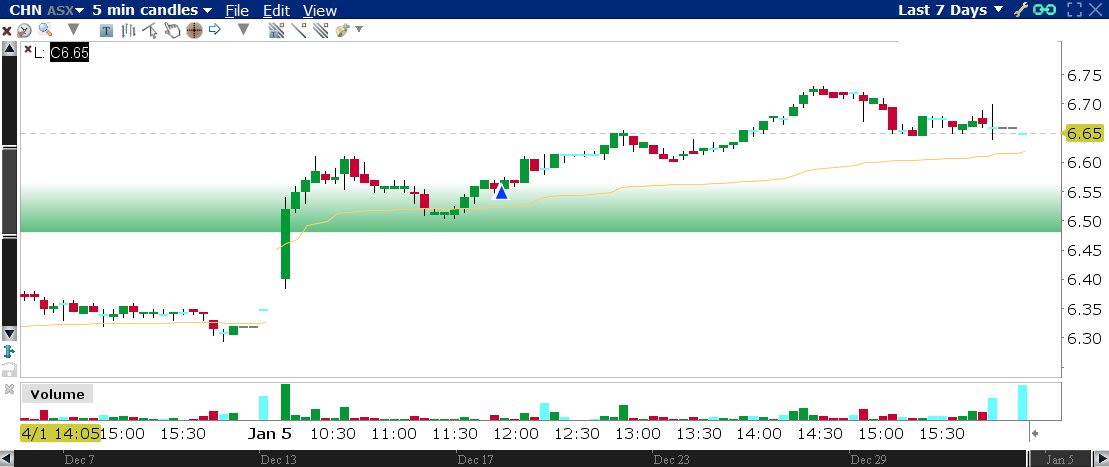Select the hand pan tool
This screenshot has height=467, width=1109.
(172, 30)
